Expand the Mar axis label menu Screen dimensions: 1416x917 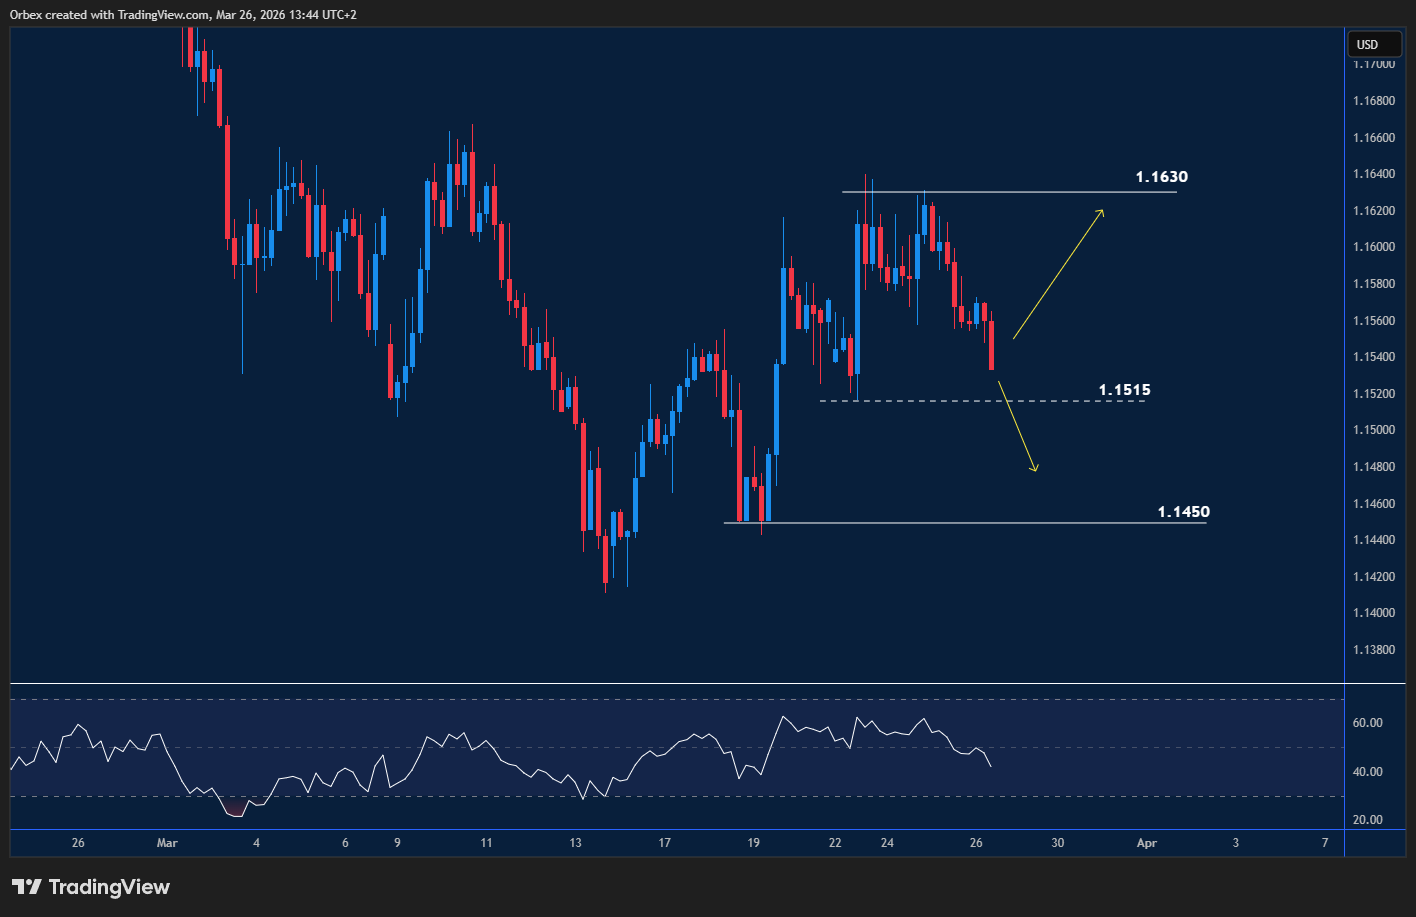[166, 843]
